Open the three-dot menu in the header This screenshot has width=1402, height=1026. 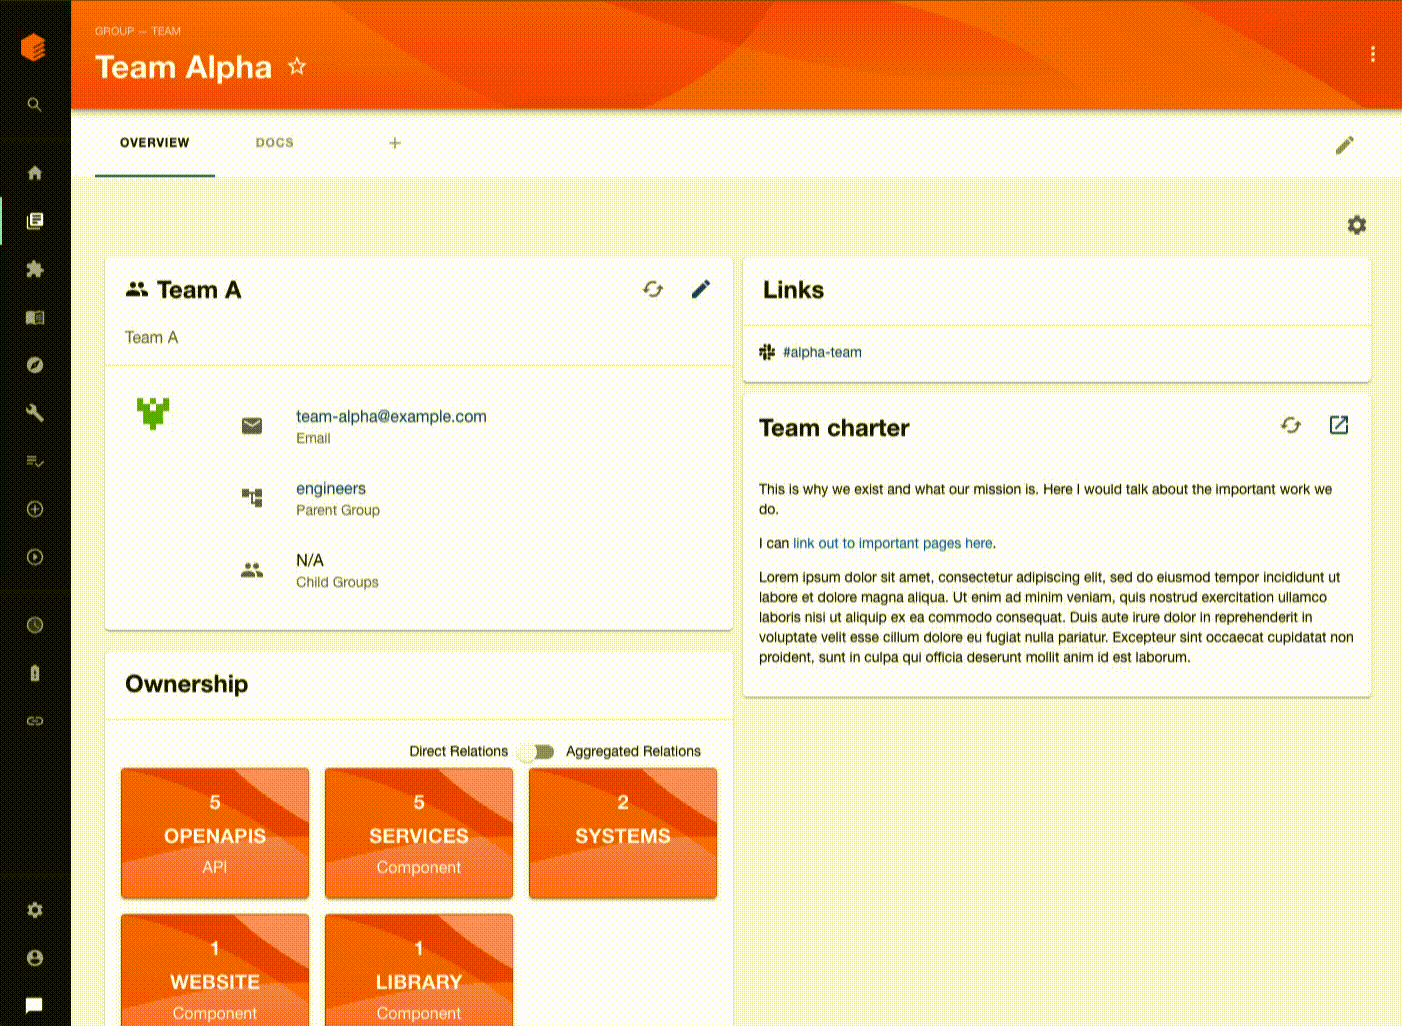pos(1372,54)
